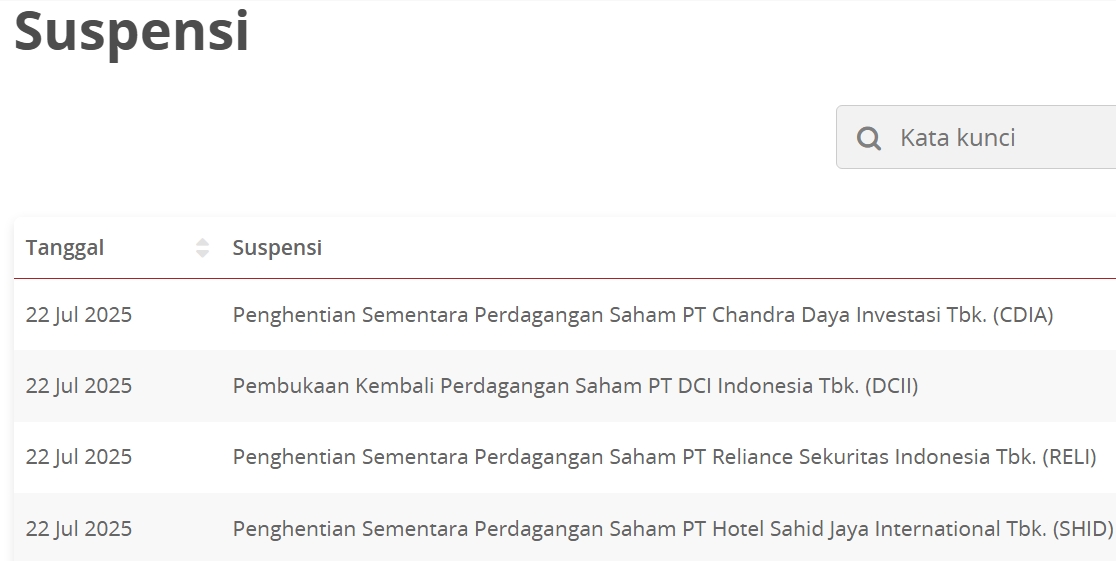Select date cell of the CDIA row

tap(79, 315)
